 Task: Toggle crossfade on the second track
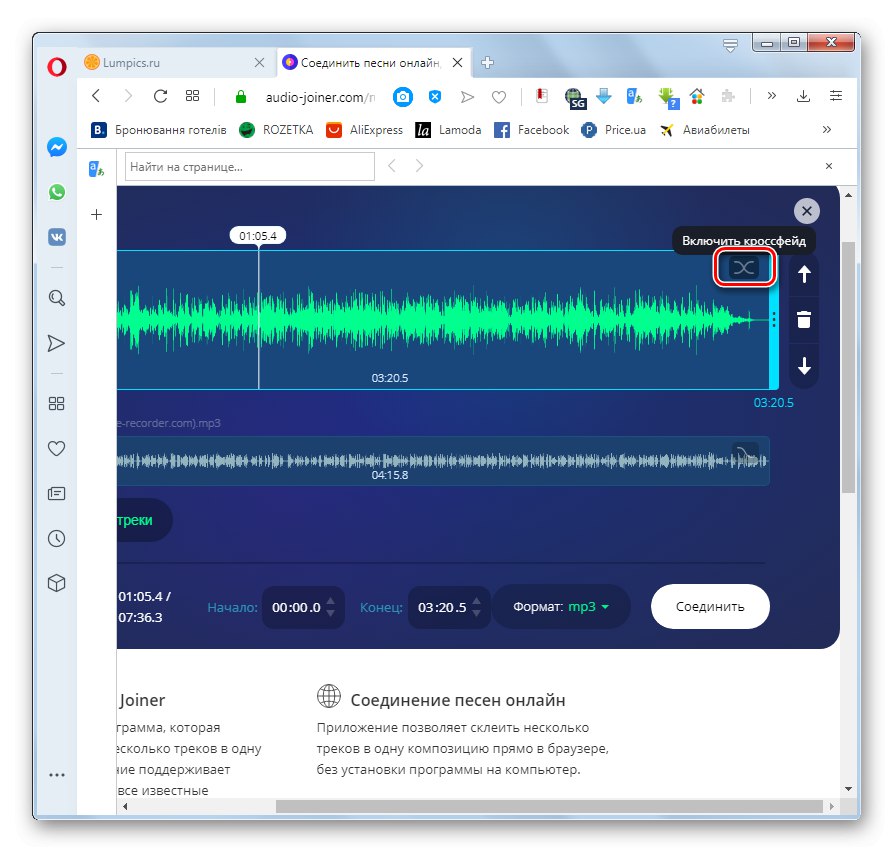(745, 453)
